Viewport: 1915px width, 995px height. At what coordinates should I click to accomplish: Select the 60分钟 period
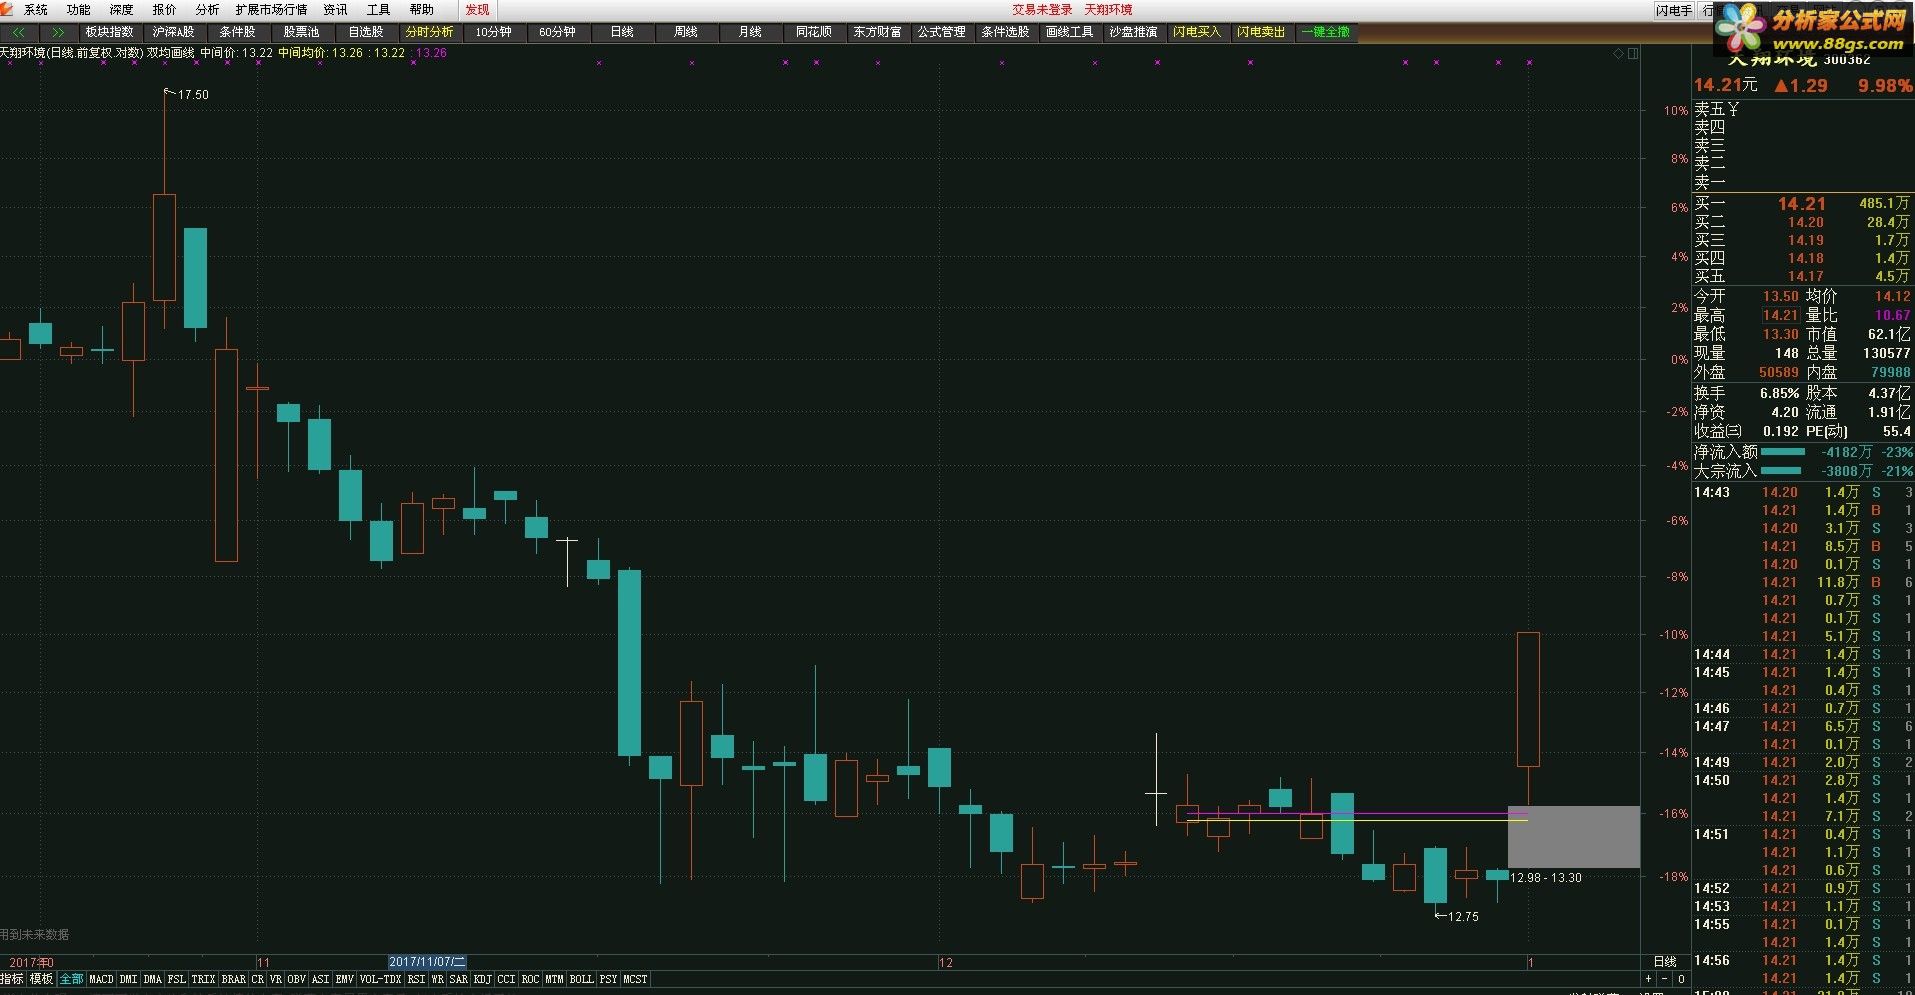pos(557,32)
